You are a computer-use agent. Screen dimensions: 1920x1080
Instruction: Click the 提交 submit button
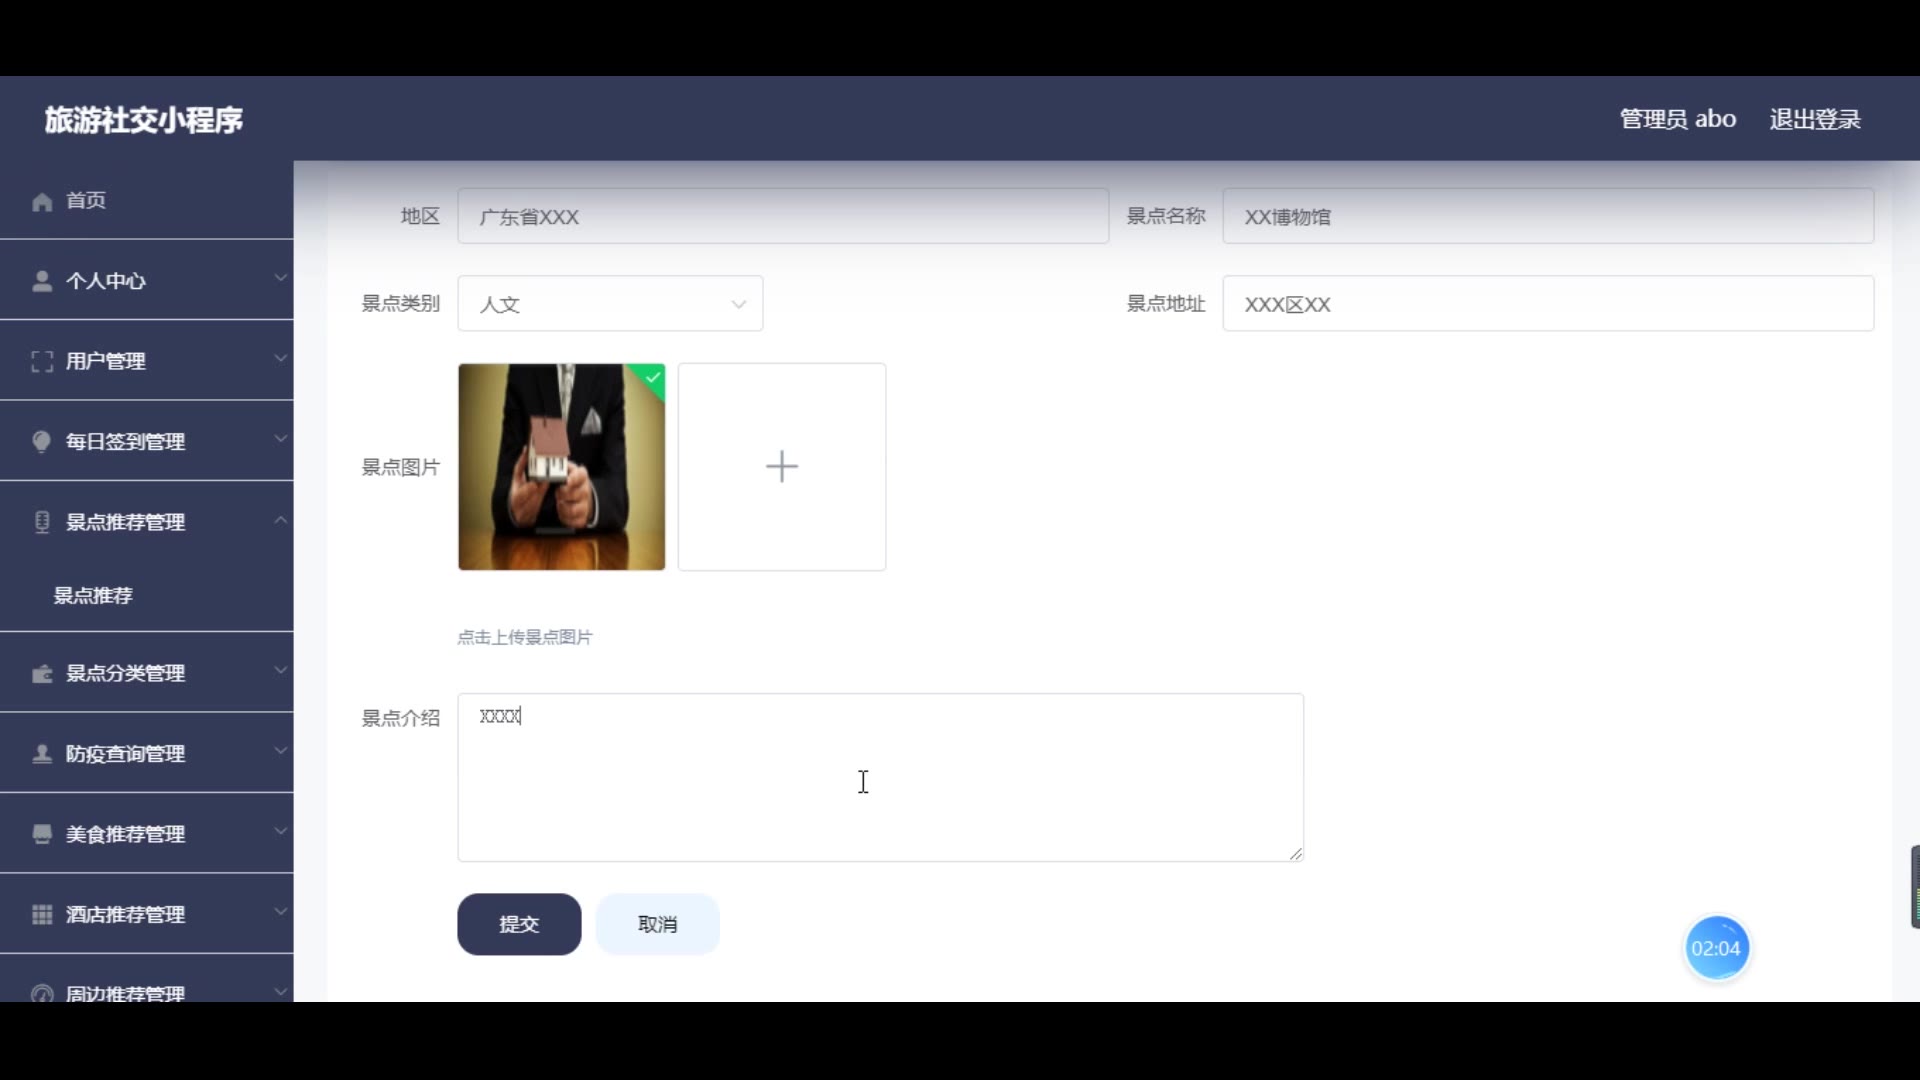pyautogui.click(x=519, y=924)
